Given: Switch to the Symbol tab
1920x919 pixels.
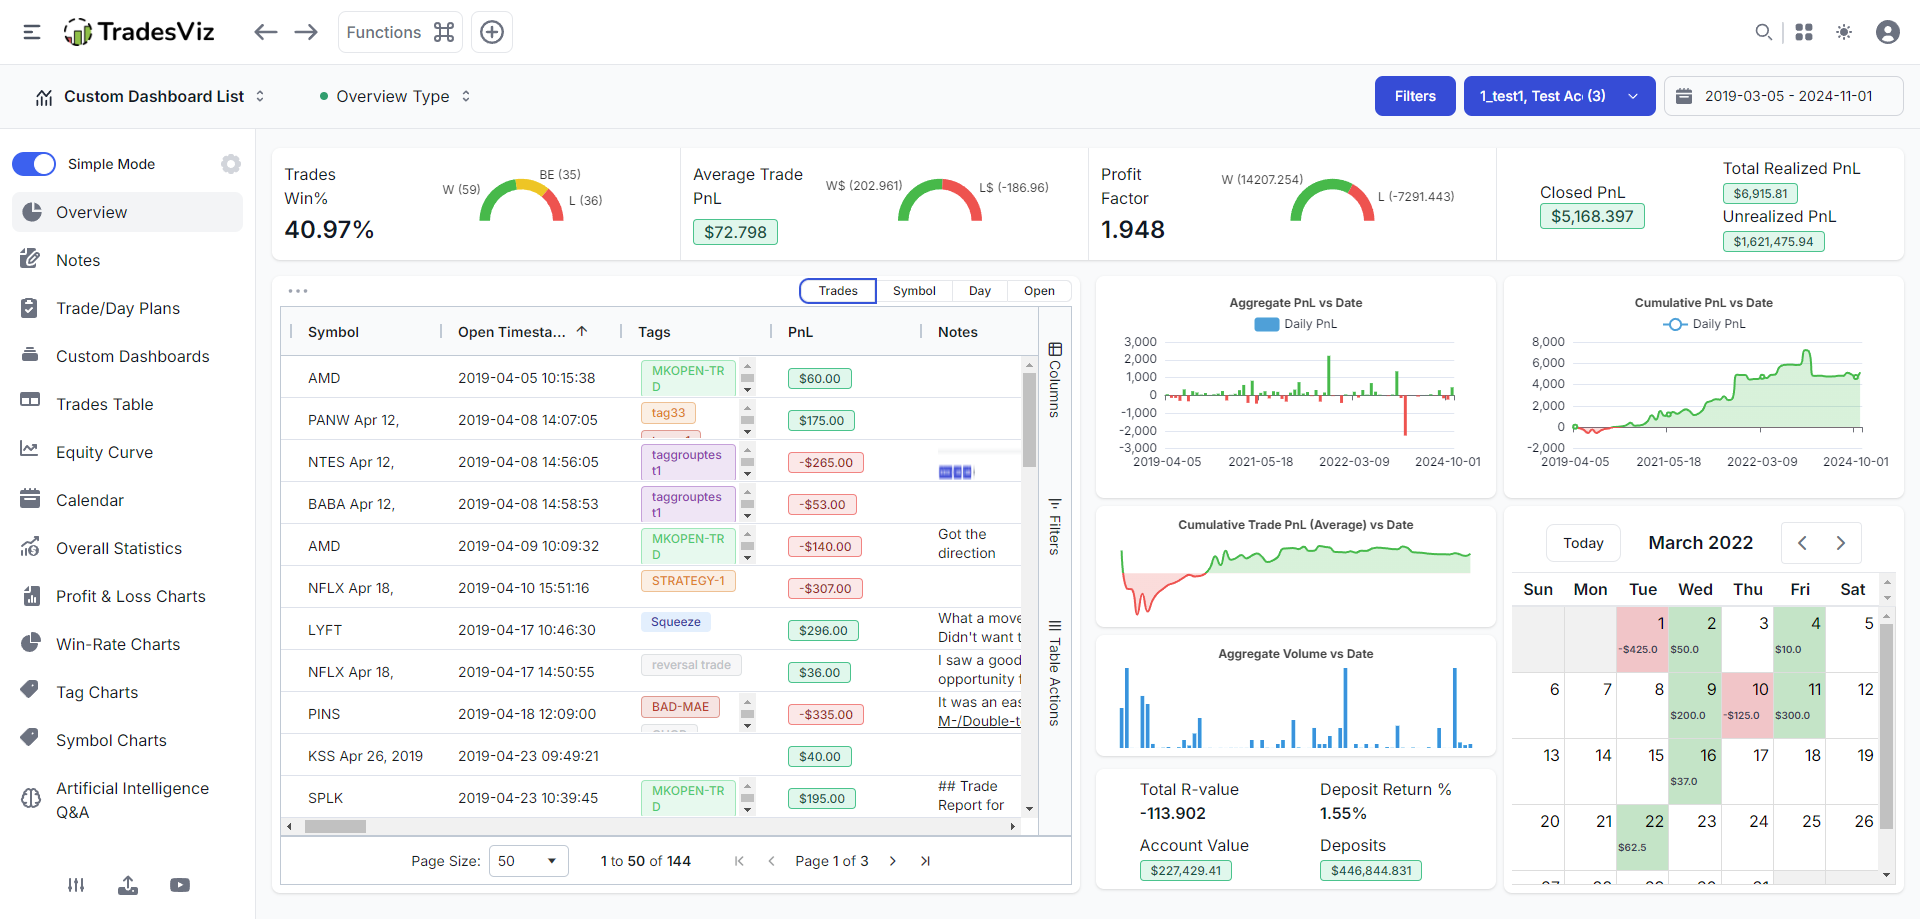Looking at the screenshot, I should click(x=914, y=291).
